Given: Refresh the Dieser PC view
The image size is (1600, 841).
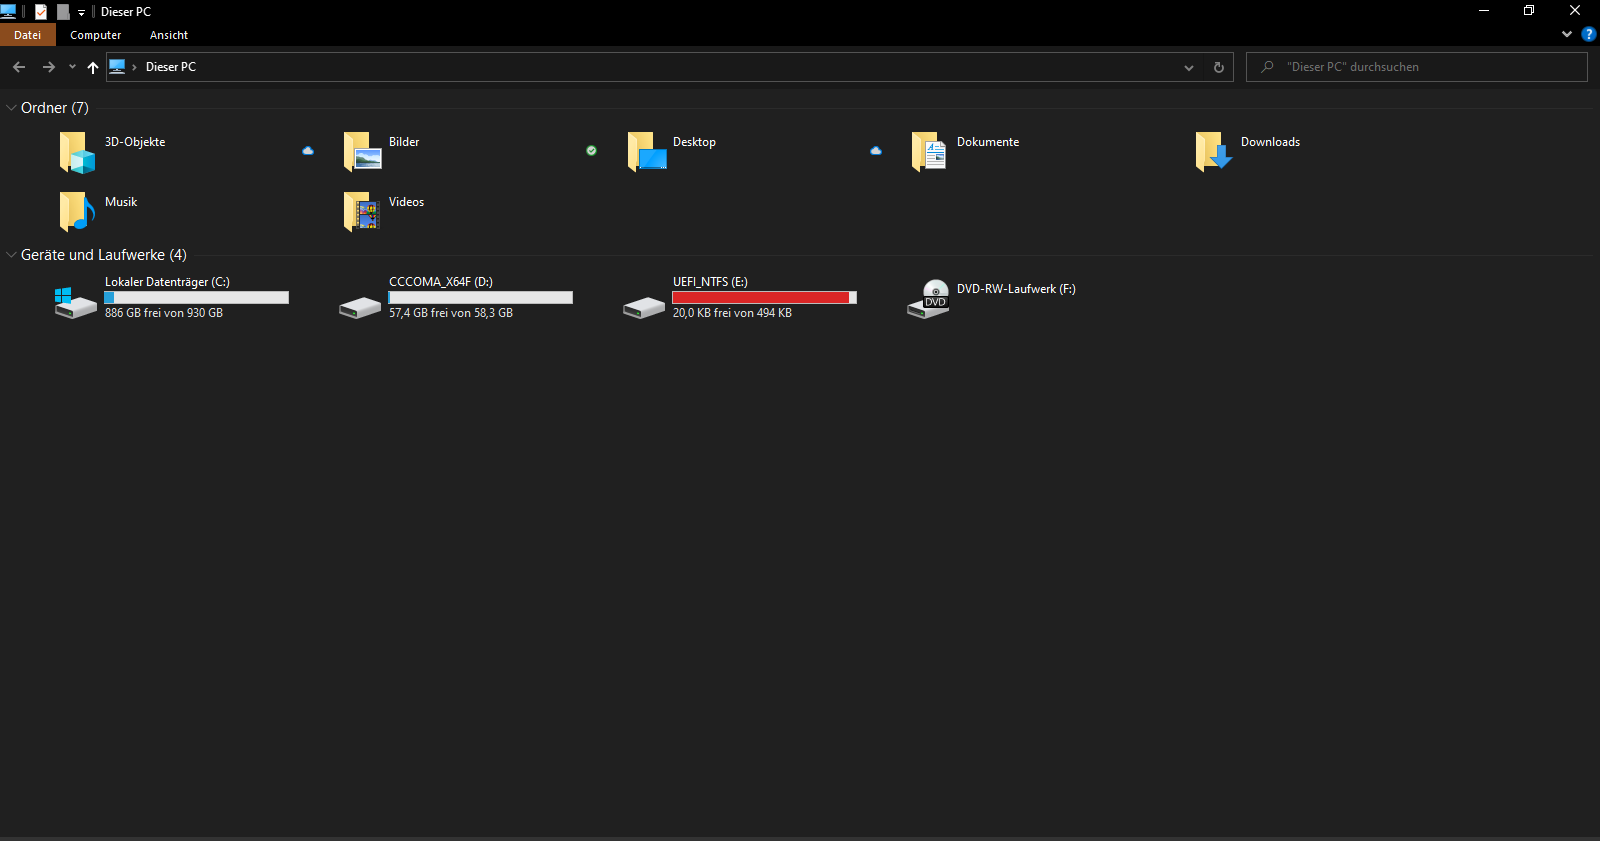Looking at the screenshot, I should click(1218, 67).
